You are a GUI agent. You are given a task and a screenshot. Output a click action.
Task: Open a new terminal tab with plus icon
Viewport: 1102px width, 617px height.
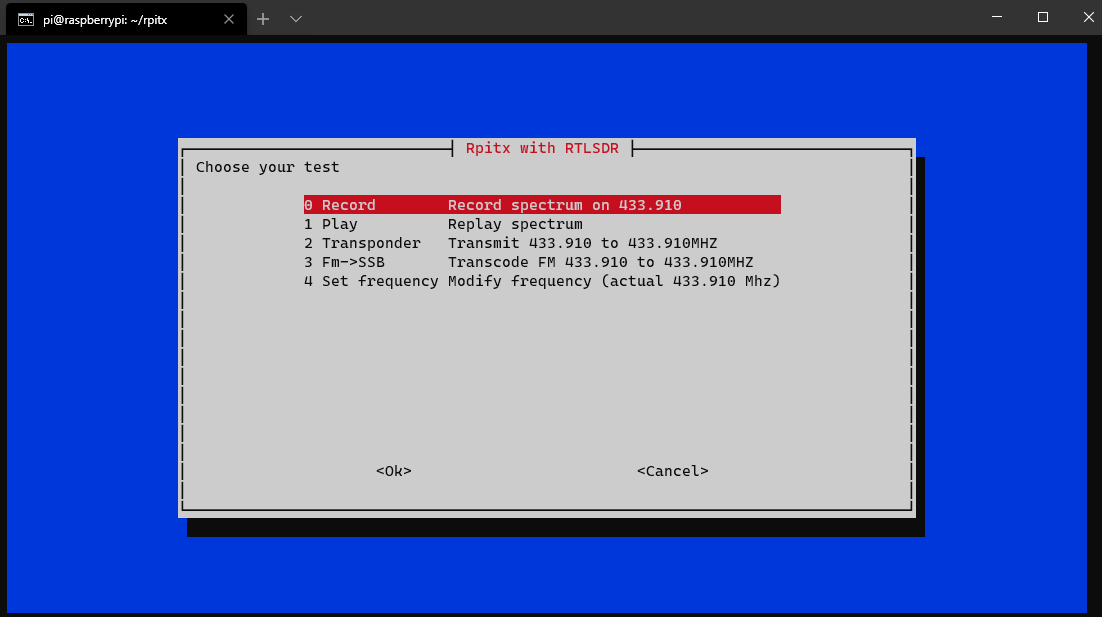(x=263, y=19)
